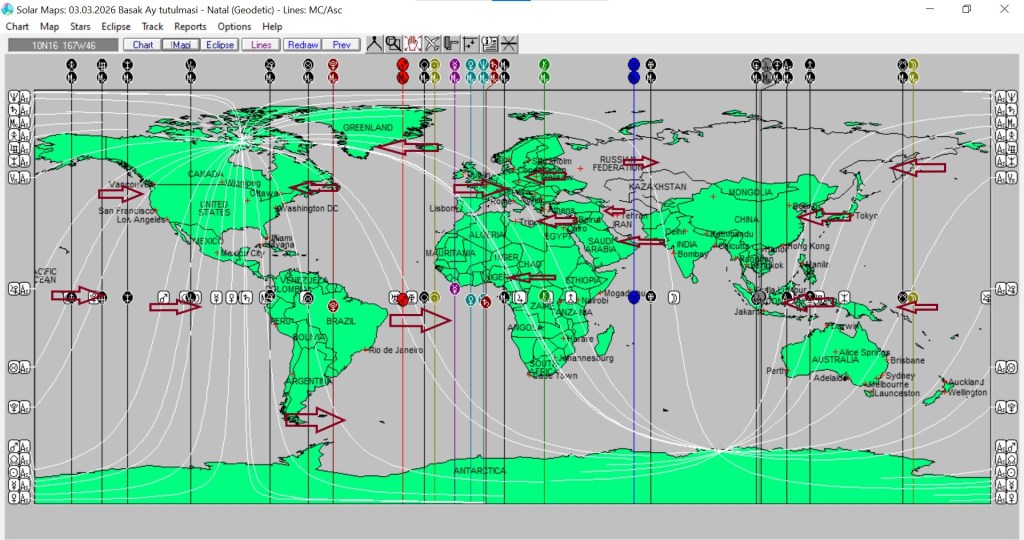
Task: Select the compass dividers tool icon
Action: (x=374, y=44)
